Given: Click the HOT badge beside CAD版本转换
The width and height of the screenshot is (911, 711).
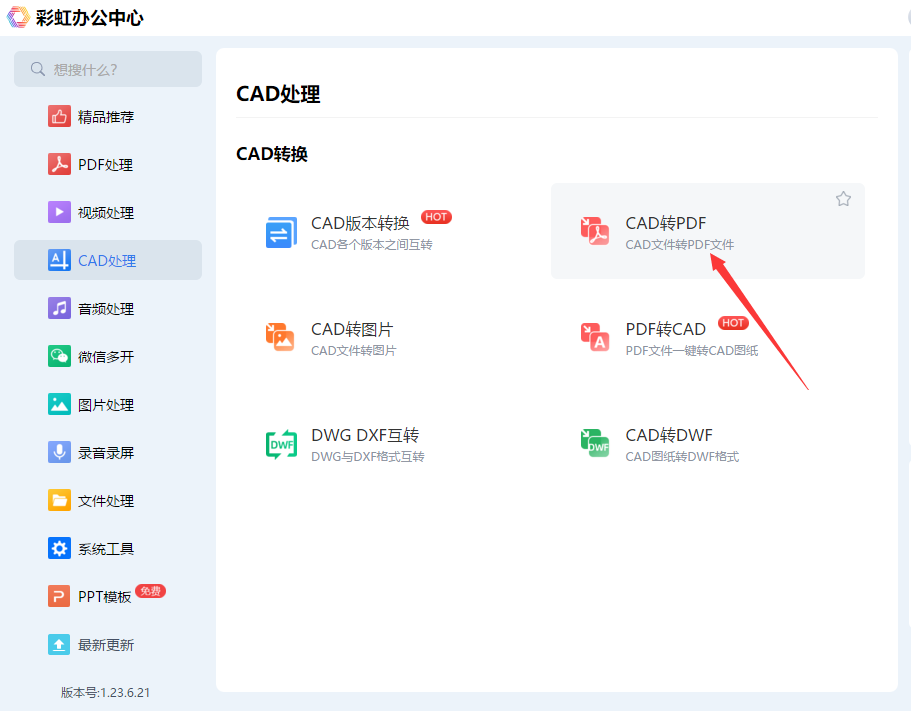Looking at the screenshot, I should (x=436, y=217).
